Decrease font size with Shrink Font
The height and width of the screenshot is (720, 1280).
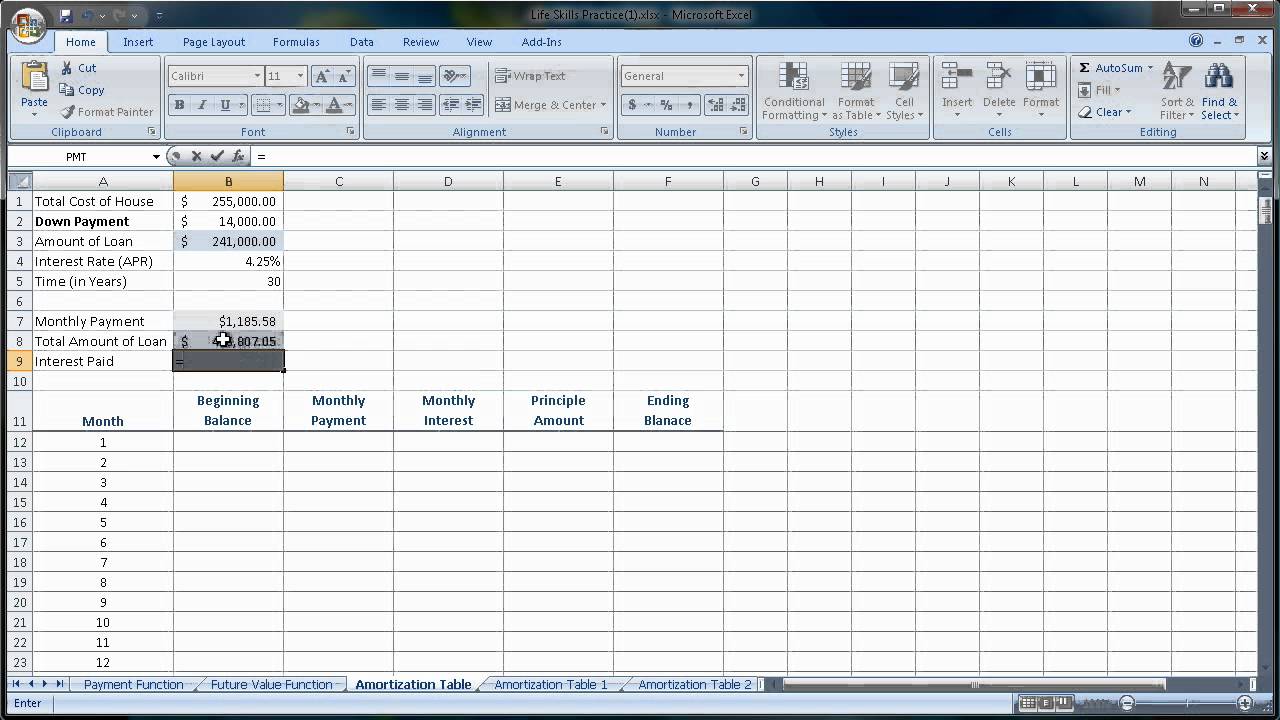point(344,76)
